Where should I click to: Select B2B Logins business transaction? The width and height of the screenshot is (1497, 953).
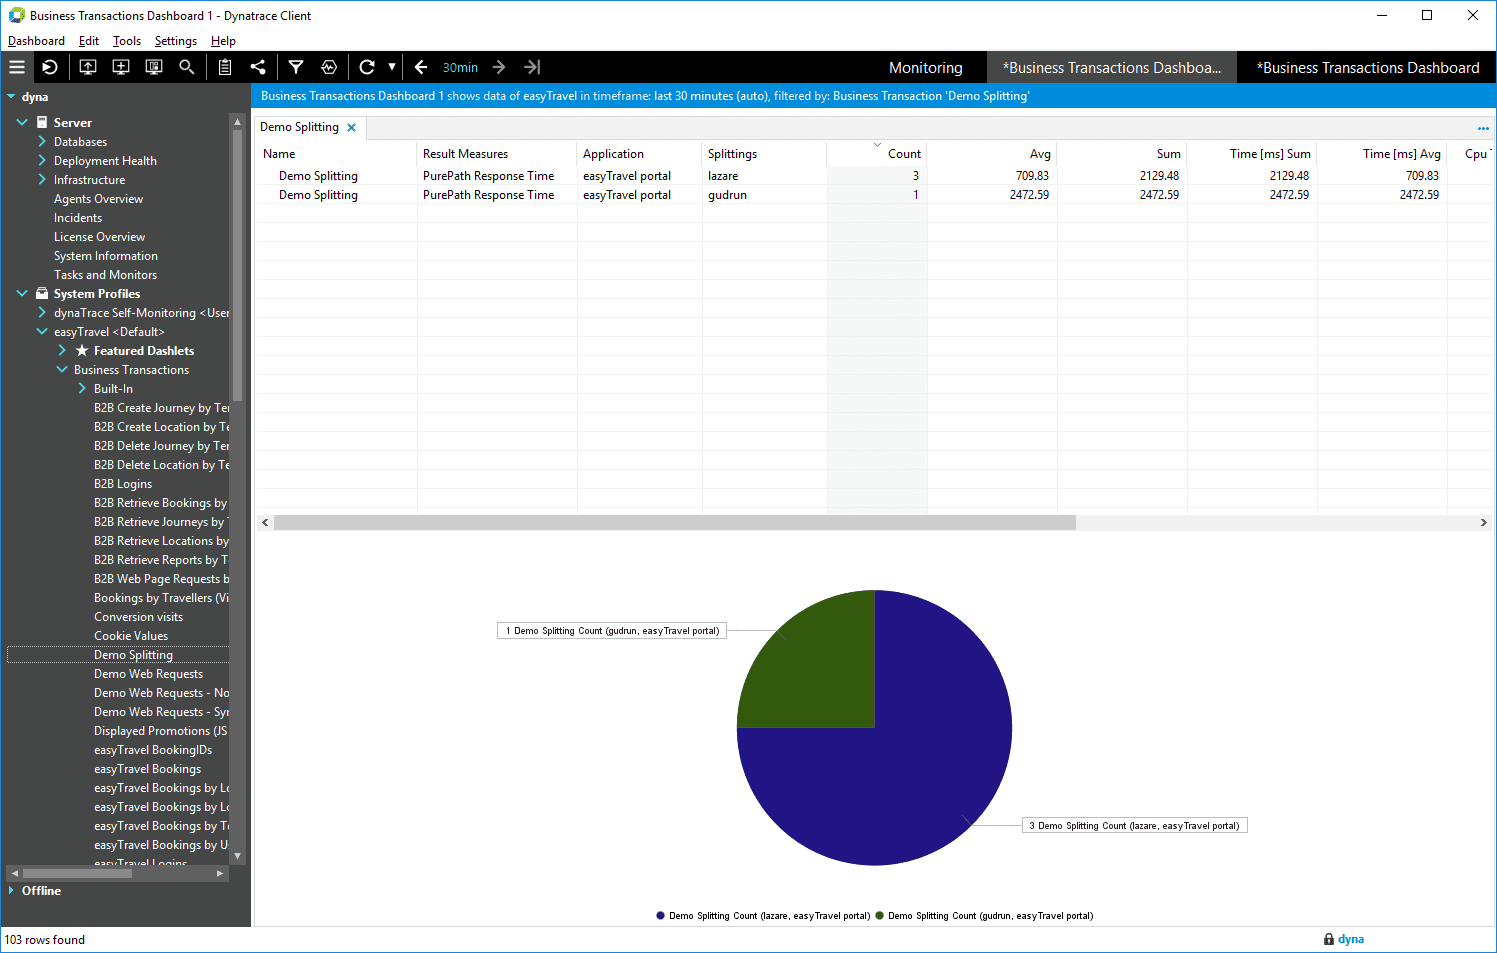coord(123,484)
